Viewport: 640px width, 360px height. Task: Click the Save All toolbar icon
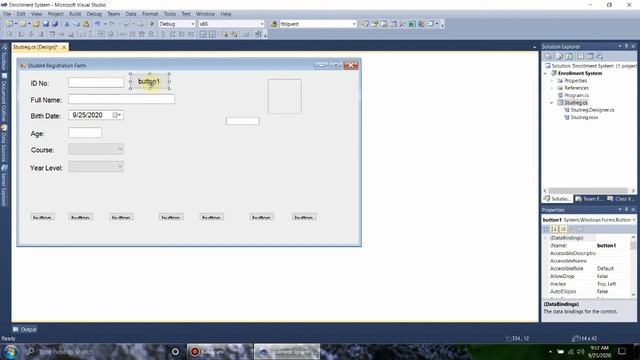coord(55,24)
